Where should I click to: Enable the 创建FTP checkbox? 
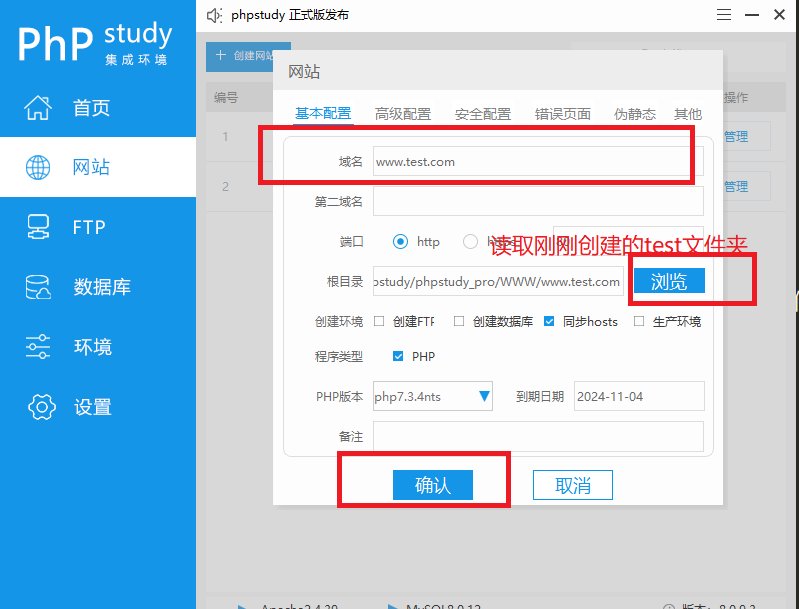379,321
